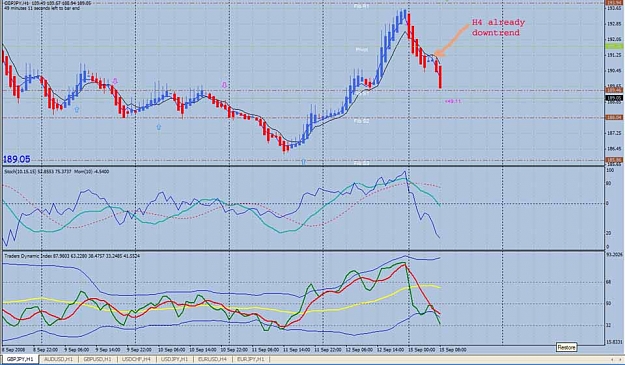Click 190.45 on the price scale

coord(614,71)
